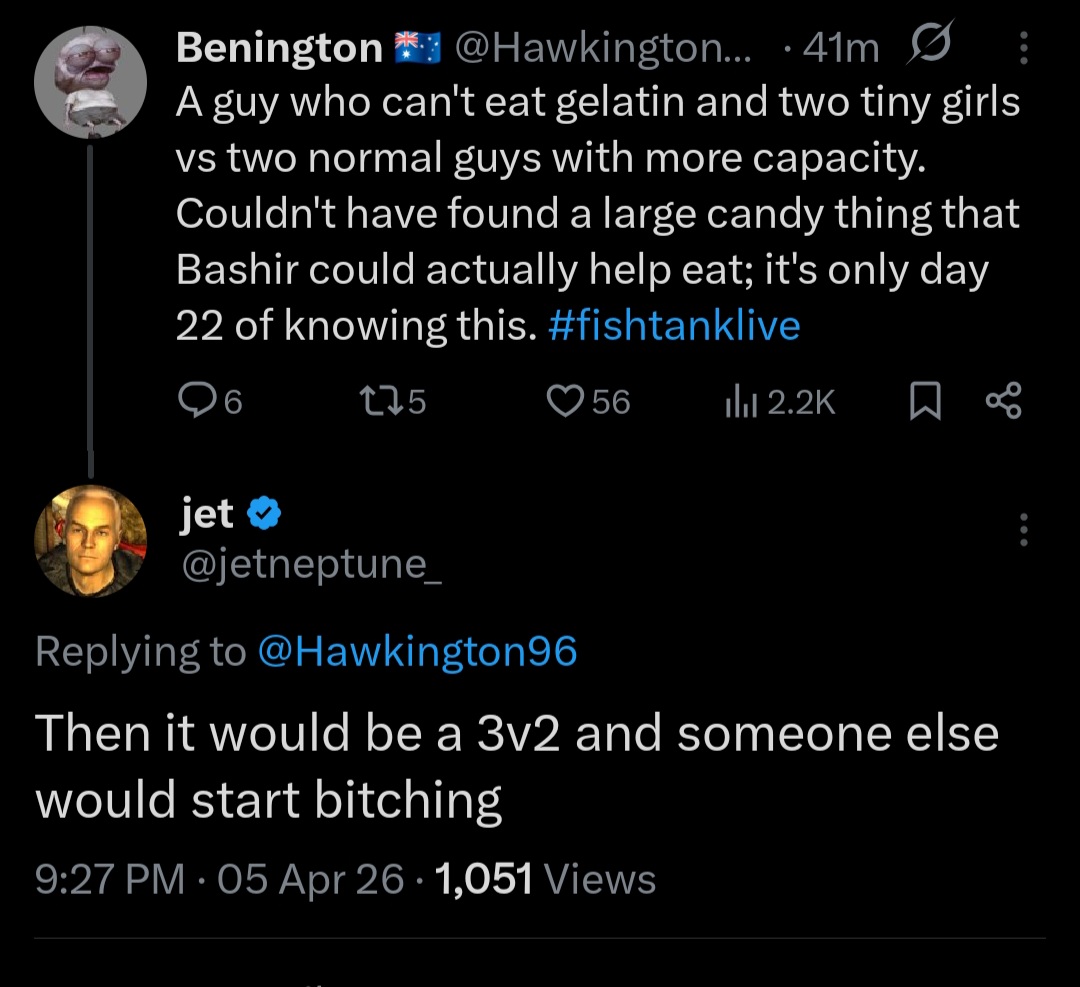Like Benington's tweet with the heart
The height and width of the screenshot is (987, 1080).
click(x=565, y=401)
